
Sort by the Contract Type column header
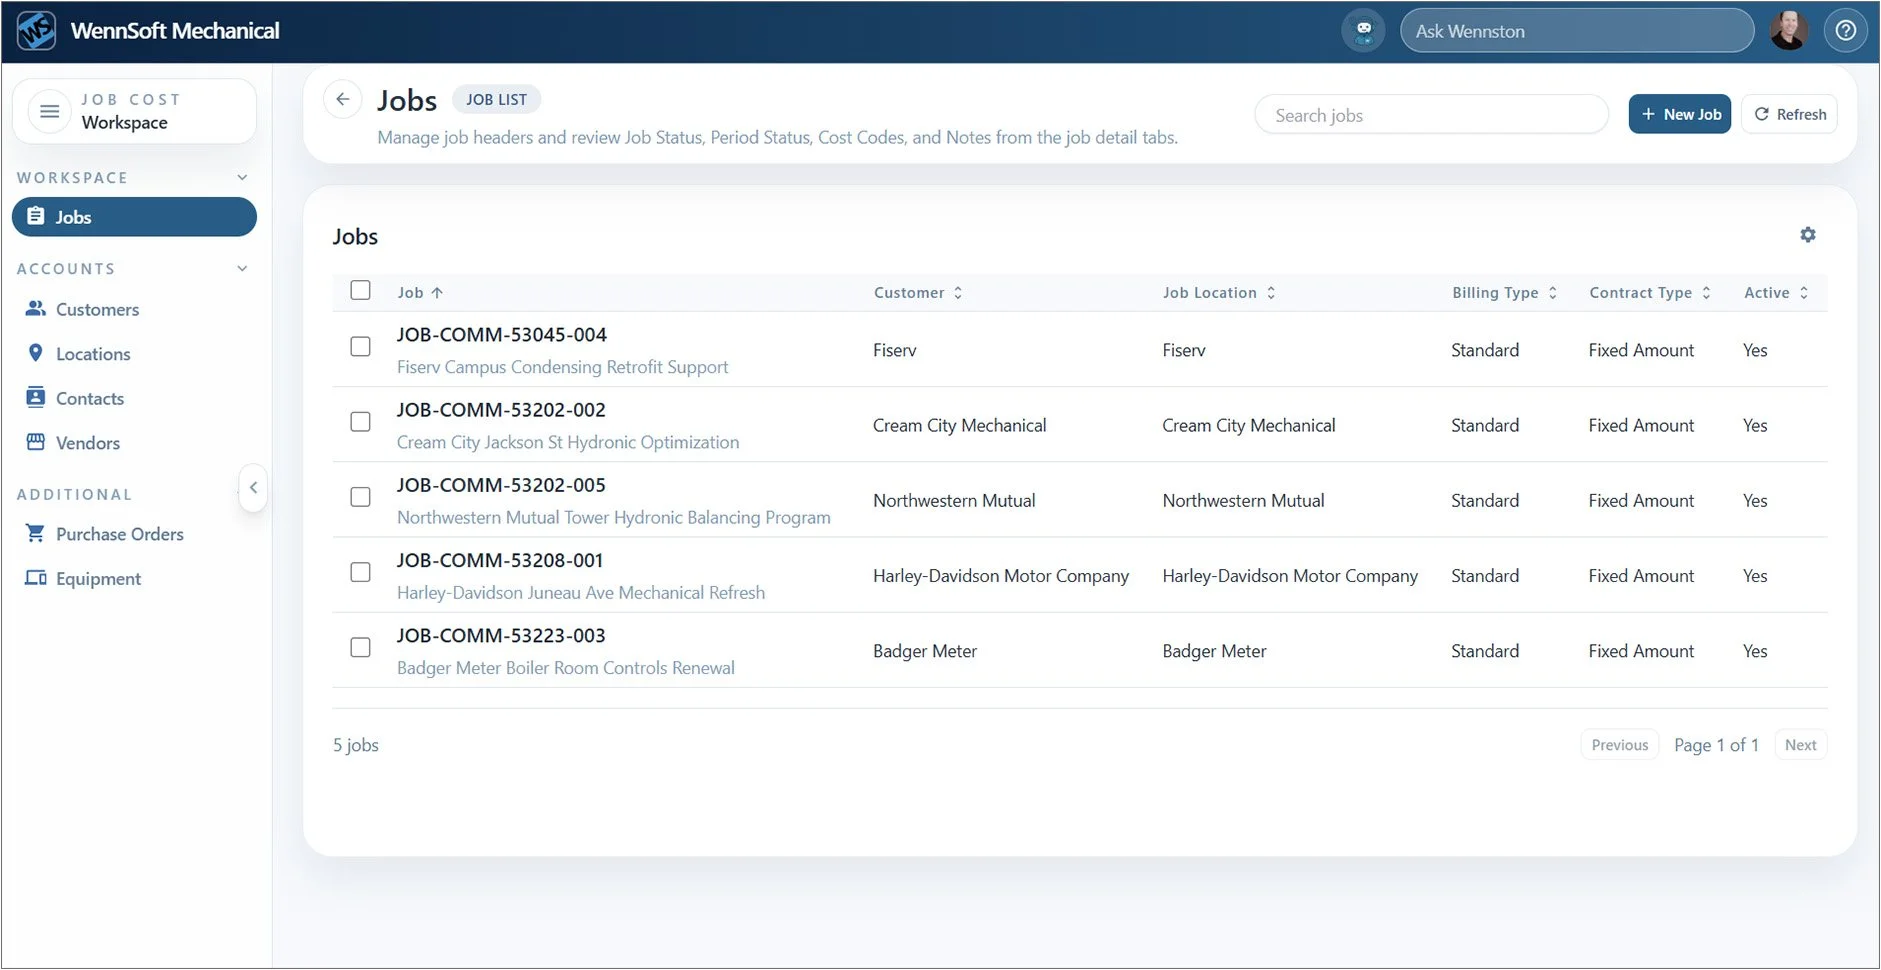click(1650, 293)
